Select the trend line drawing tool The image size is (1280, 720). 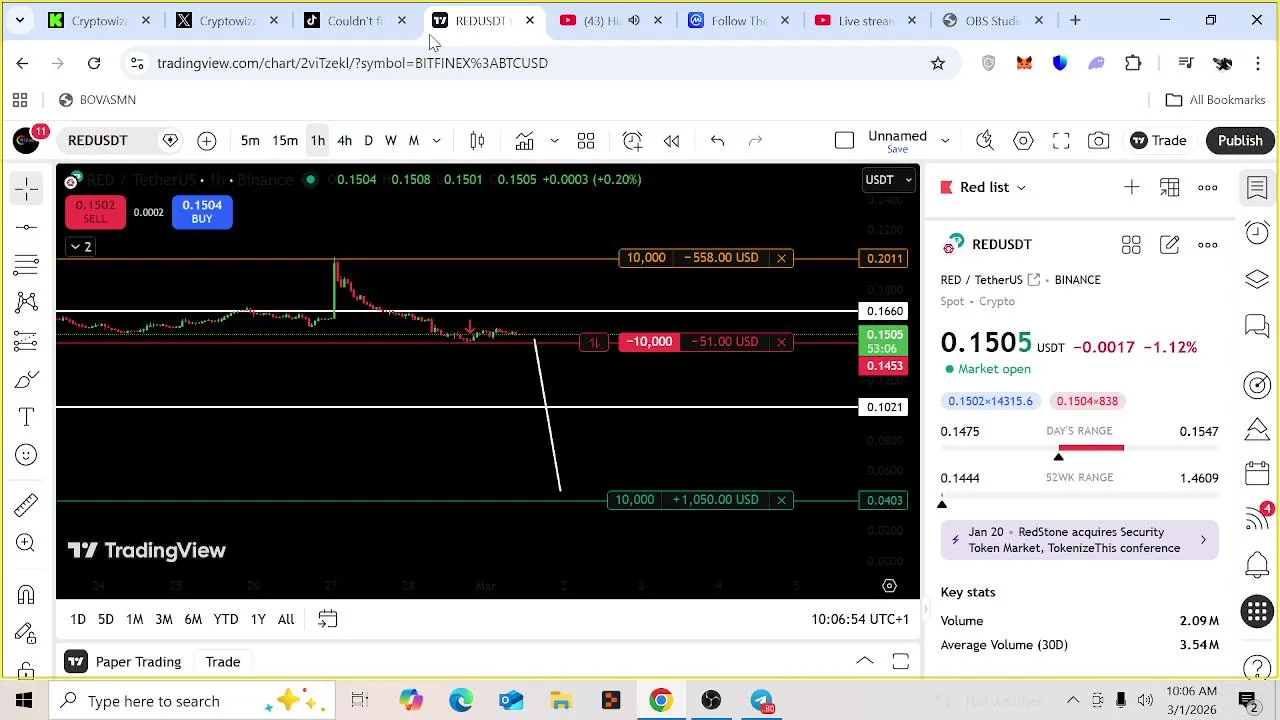27,228
